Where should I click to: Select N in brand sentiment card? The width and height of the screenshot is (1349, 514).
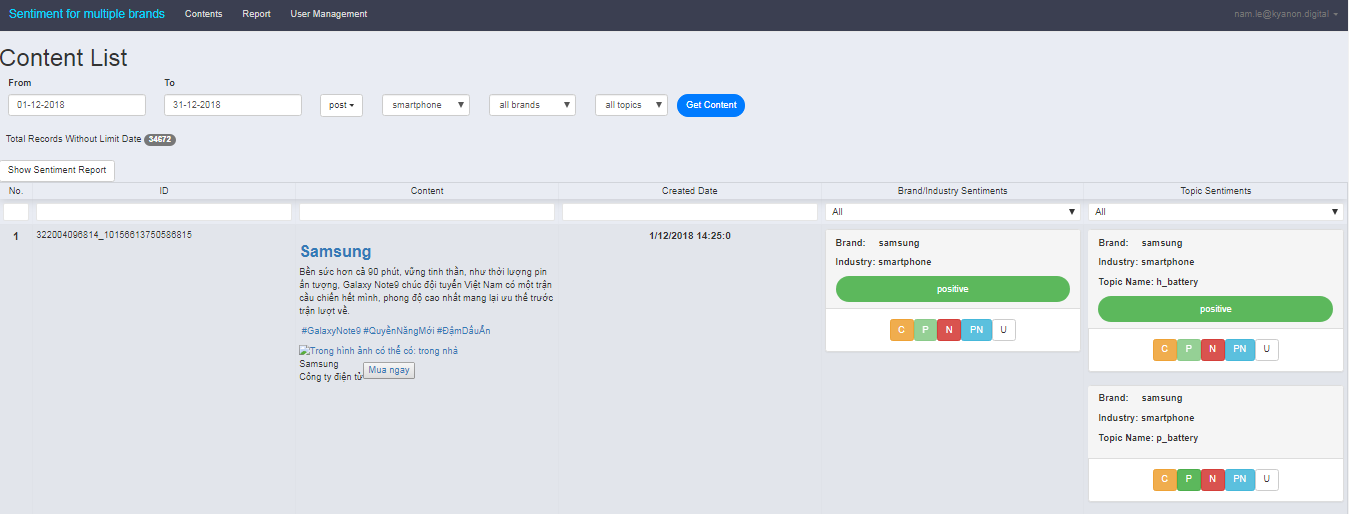[x=949, y=330]
